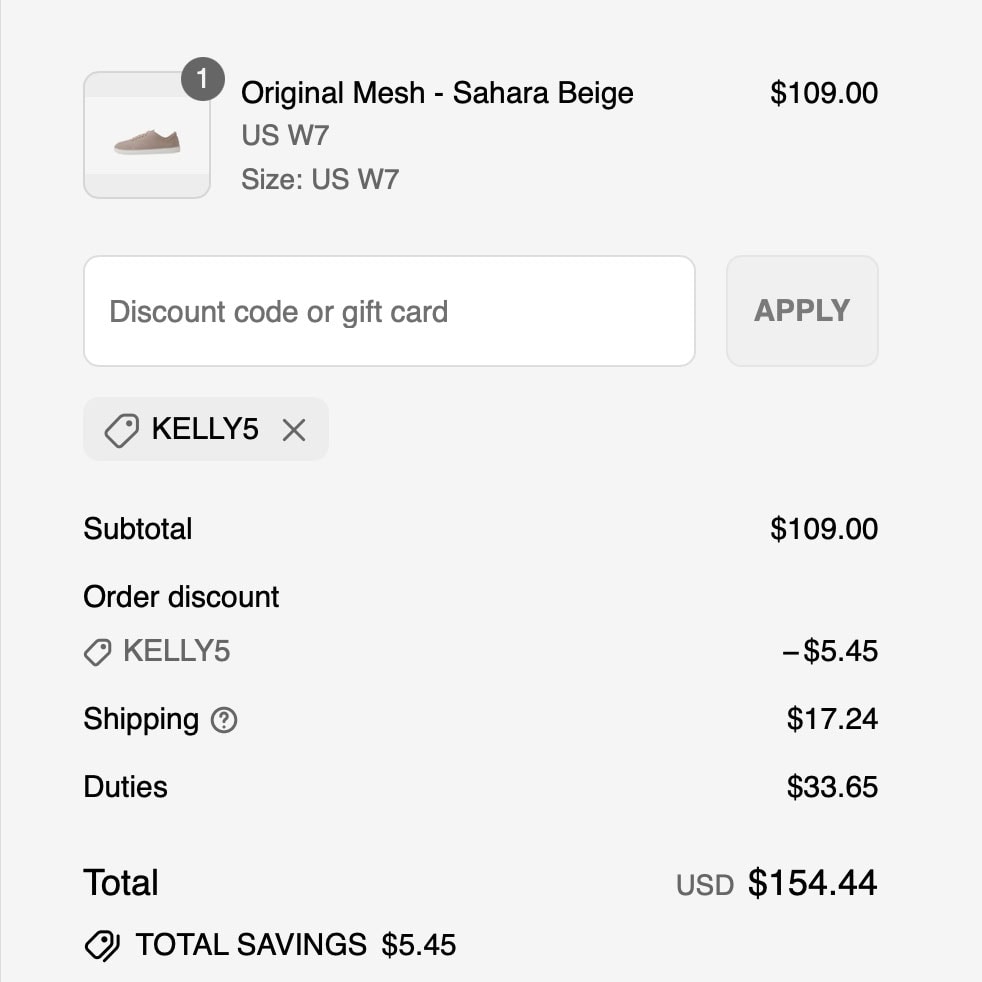This screenshot has width=982, height=982.
Task: Click the Shipping help question-mark icon
Action: (x=225, y=720)
